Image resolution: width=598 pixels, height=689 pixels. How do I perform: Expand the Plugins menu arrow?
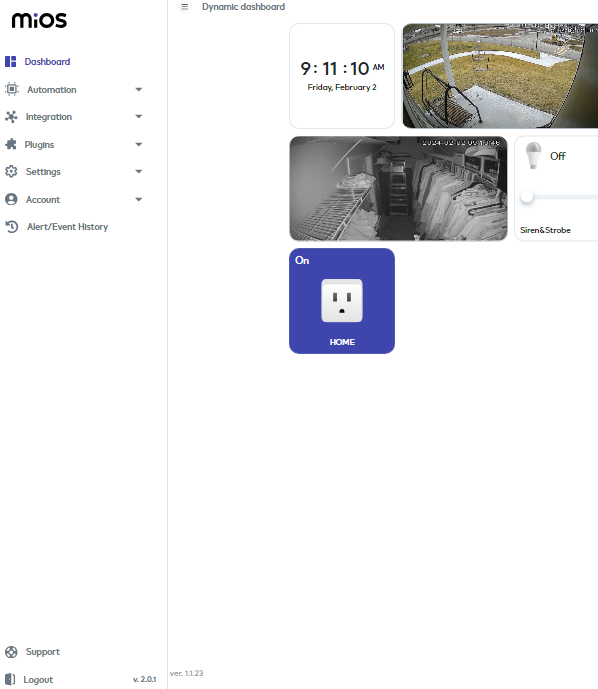tap(139, 145)
